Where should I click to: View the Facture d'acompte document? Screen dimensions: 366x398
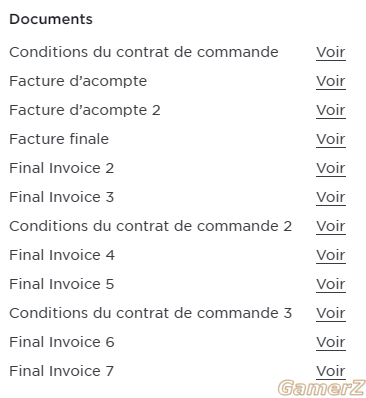point(331,81)
